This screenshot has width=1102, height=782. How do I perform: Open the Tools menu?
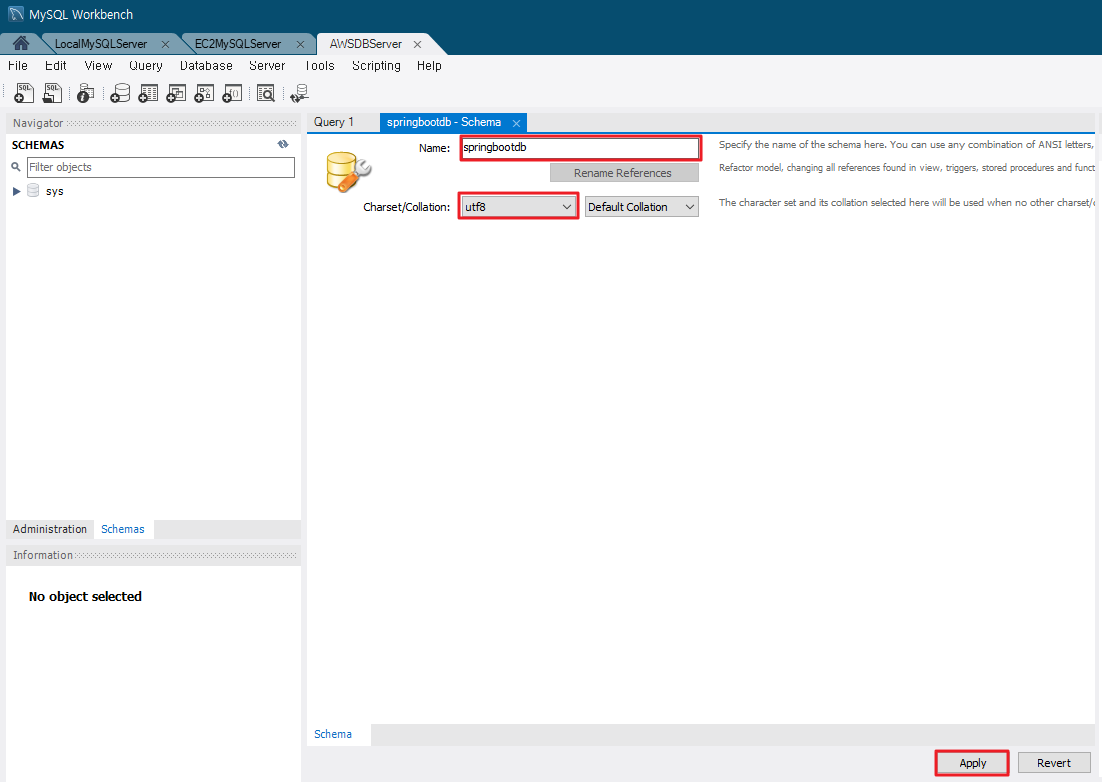pyautogui.click(x=320, y=65)
